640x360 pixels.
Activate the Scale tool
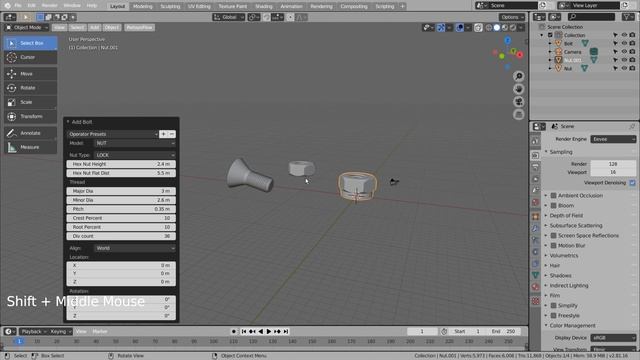pos(31,102)
